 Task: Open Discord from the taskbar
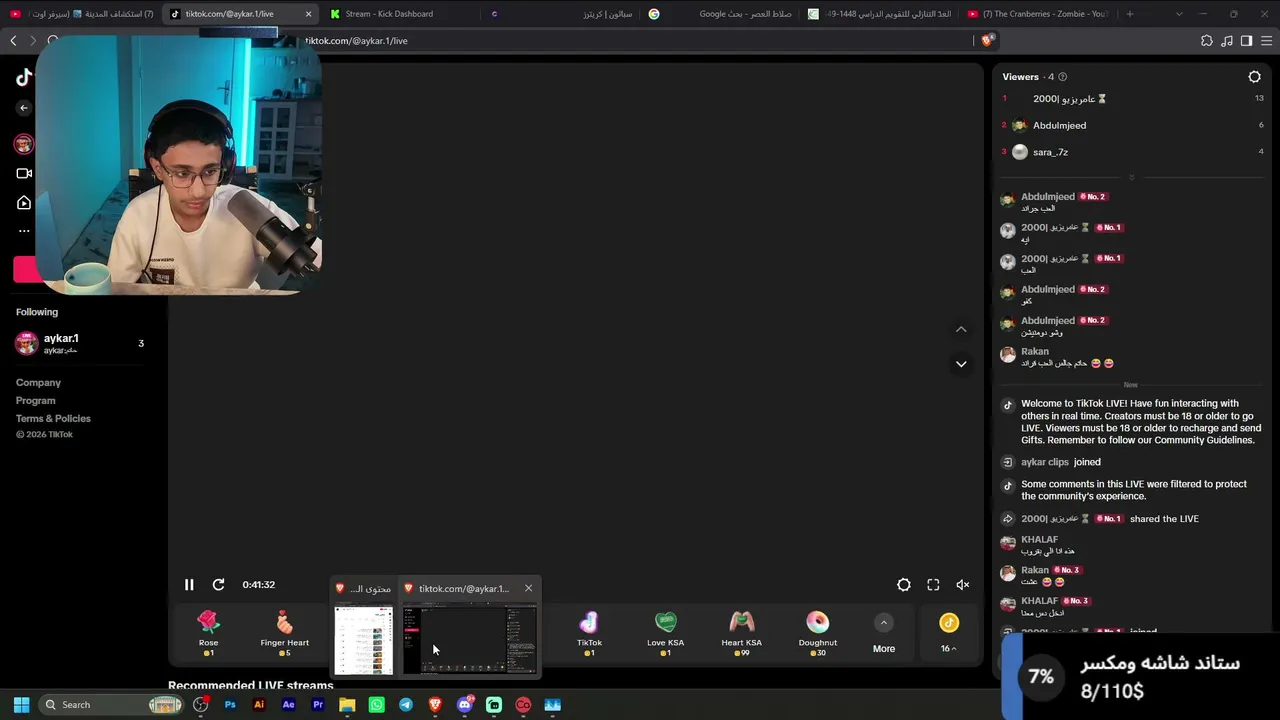pyautogui.click(x=464, y=705)
